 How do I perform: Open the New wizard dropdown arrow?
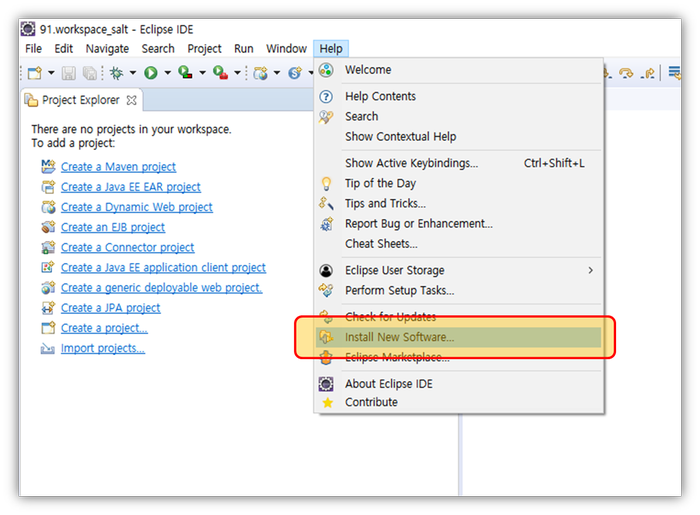[x=51, y=73]
